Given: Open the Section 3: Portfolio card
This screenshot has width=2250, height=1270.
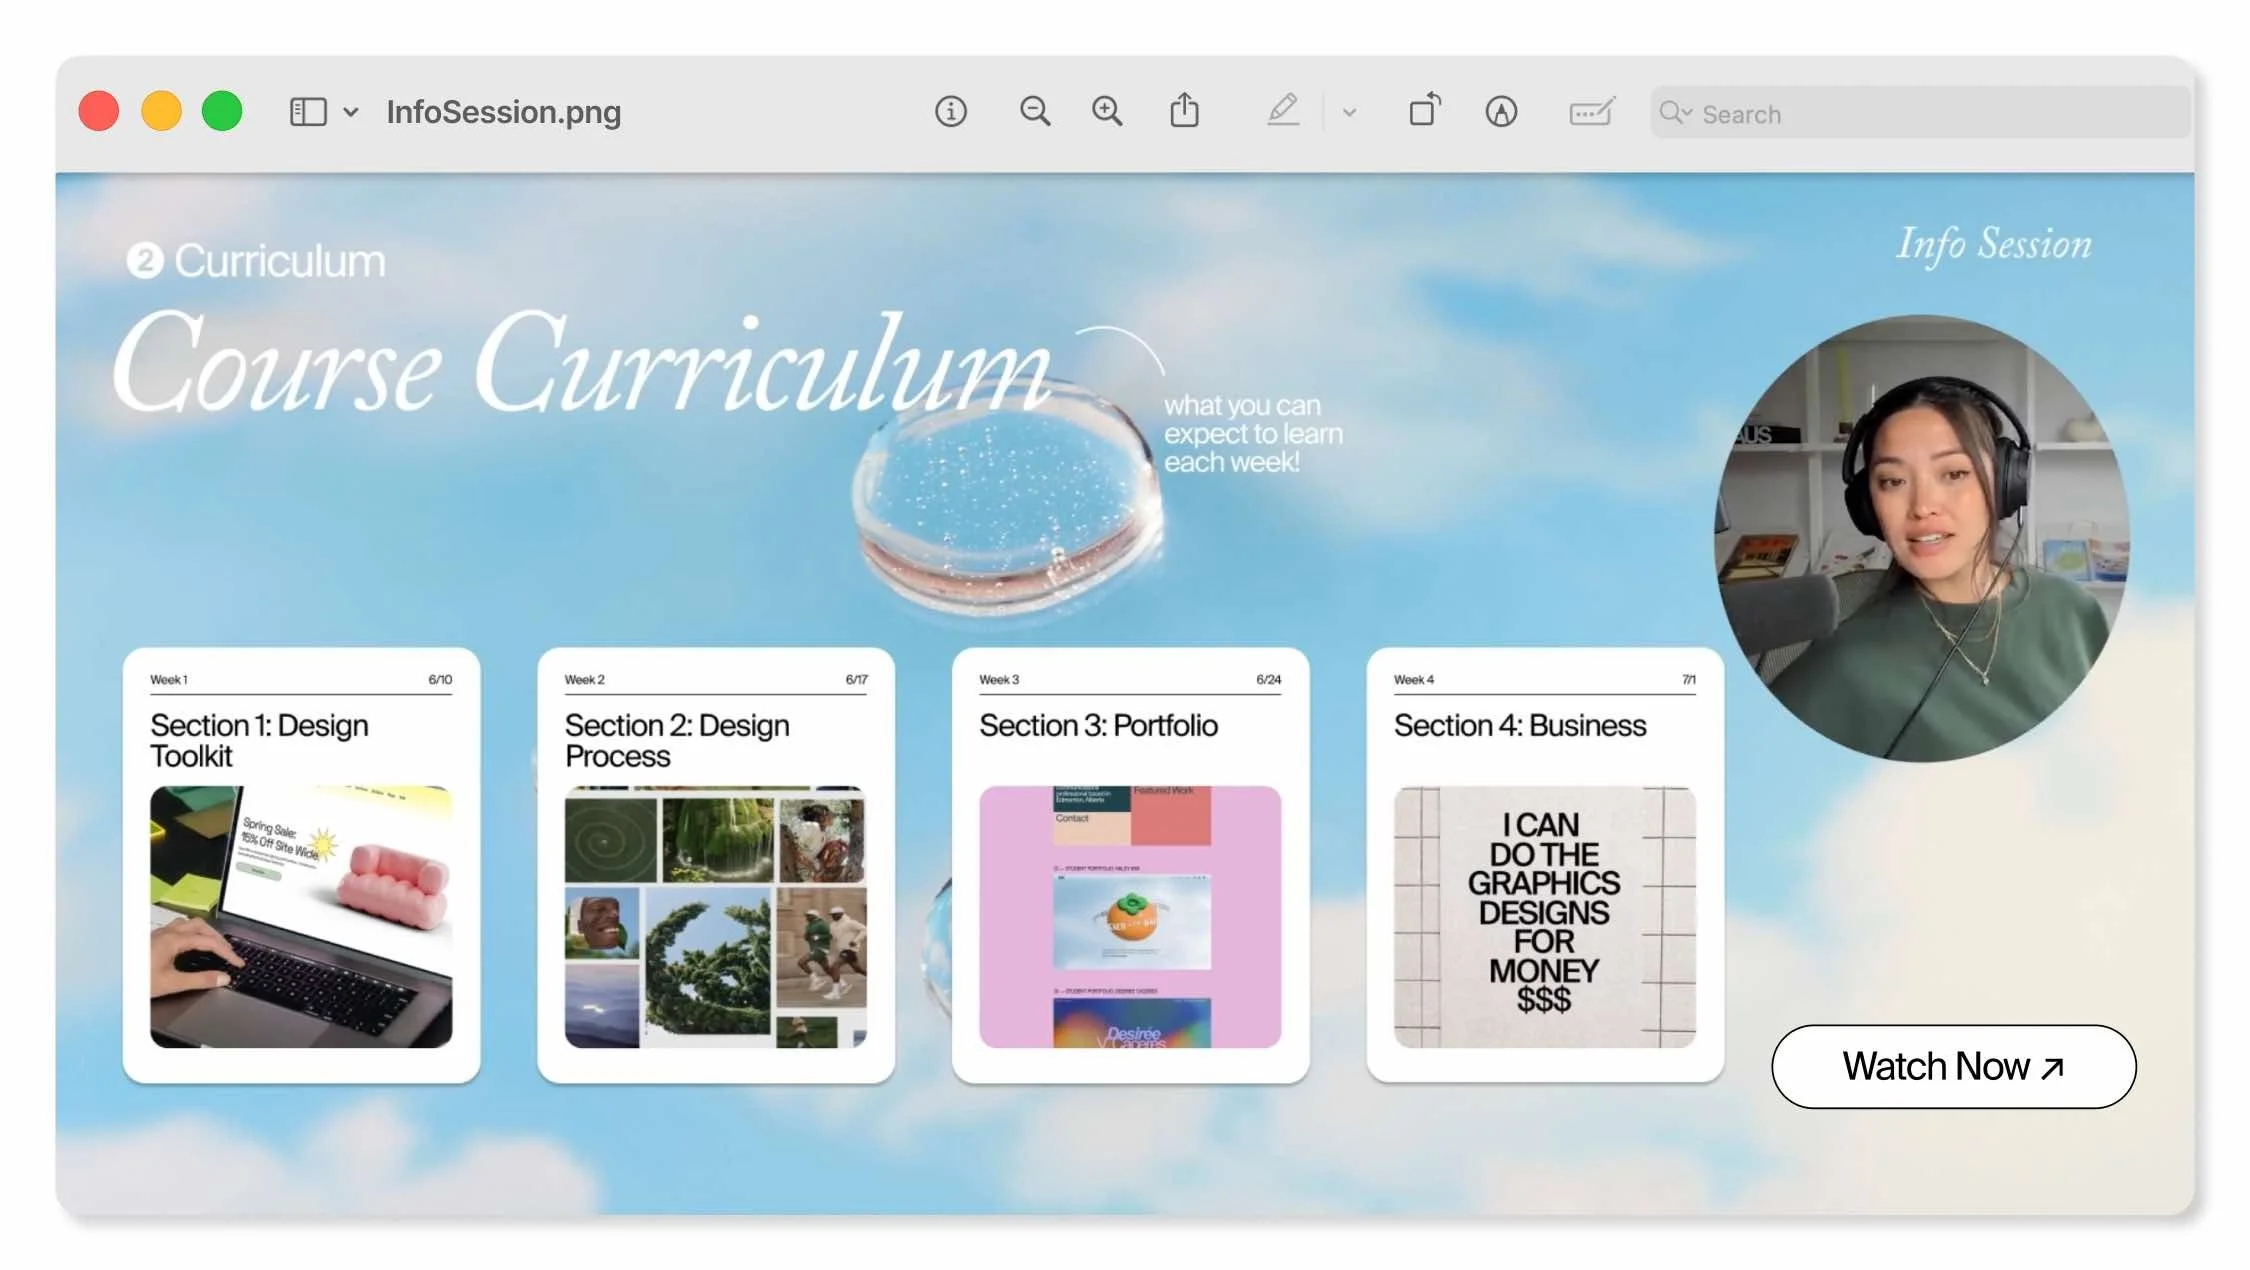Looking at the screenshot, I should [1130, 865].
